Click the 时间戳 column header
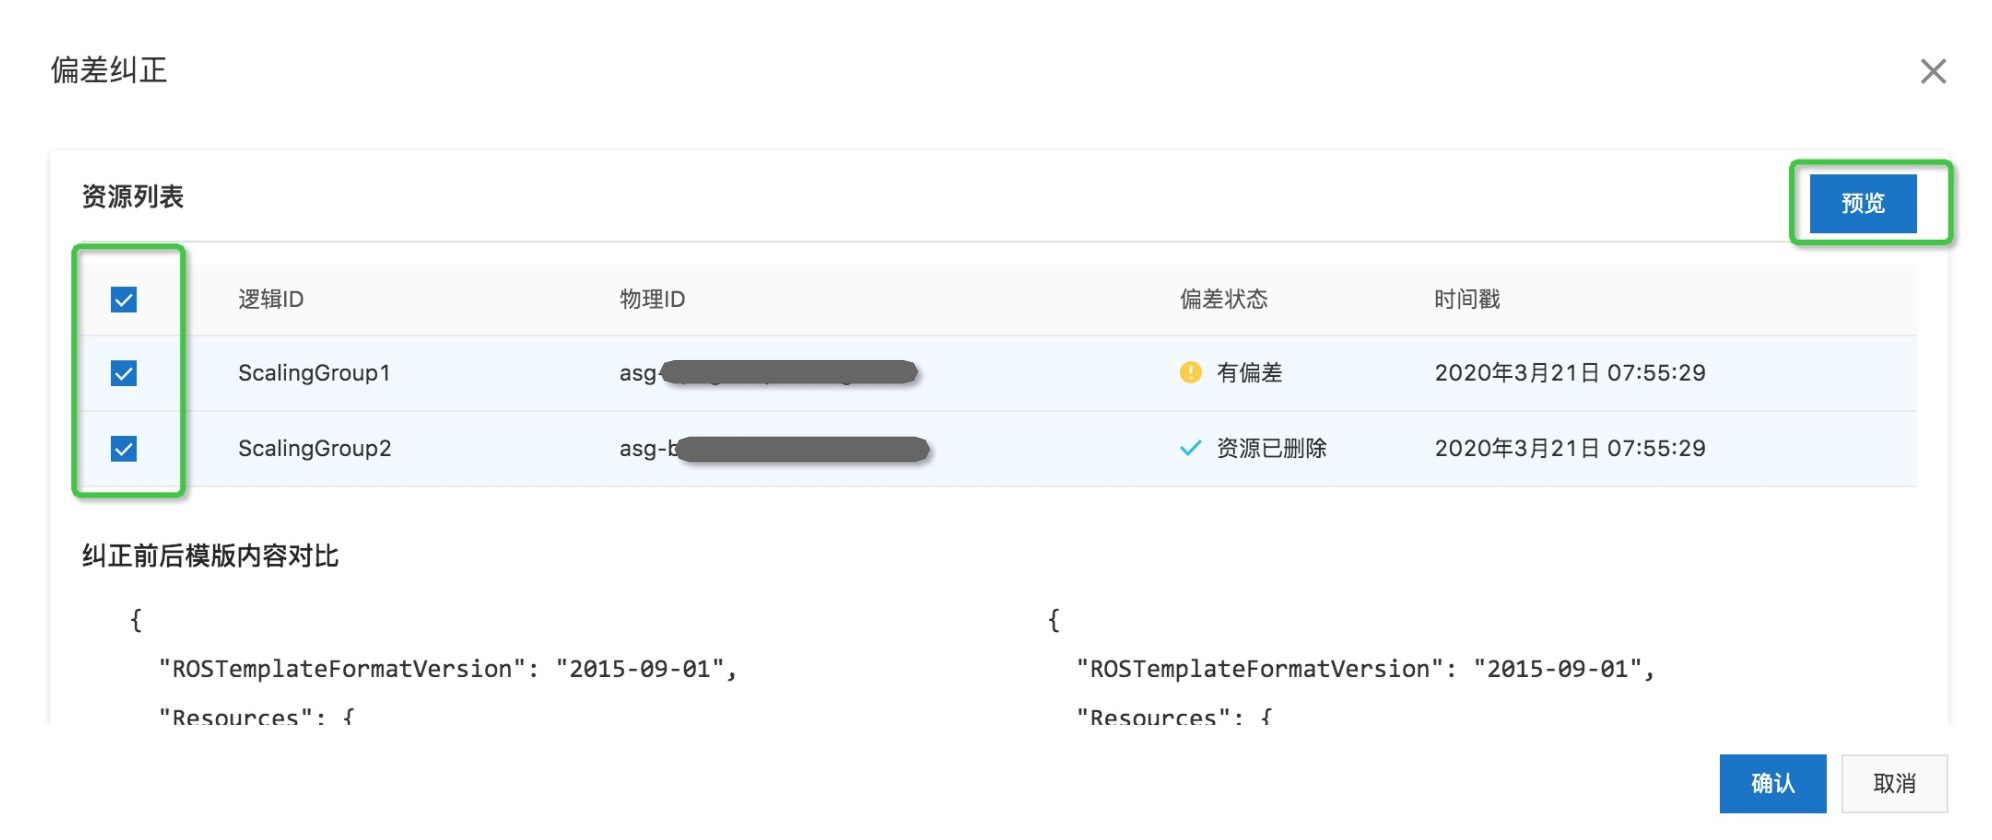 [1467, 299]
